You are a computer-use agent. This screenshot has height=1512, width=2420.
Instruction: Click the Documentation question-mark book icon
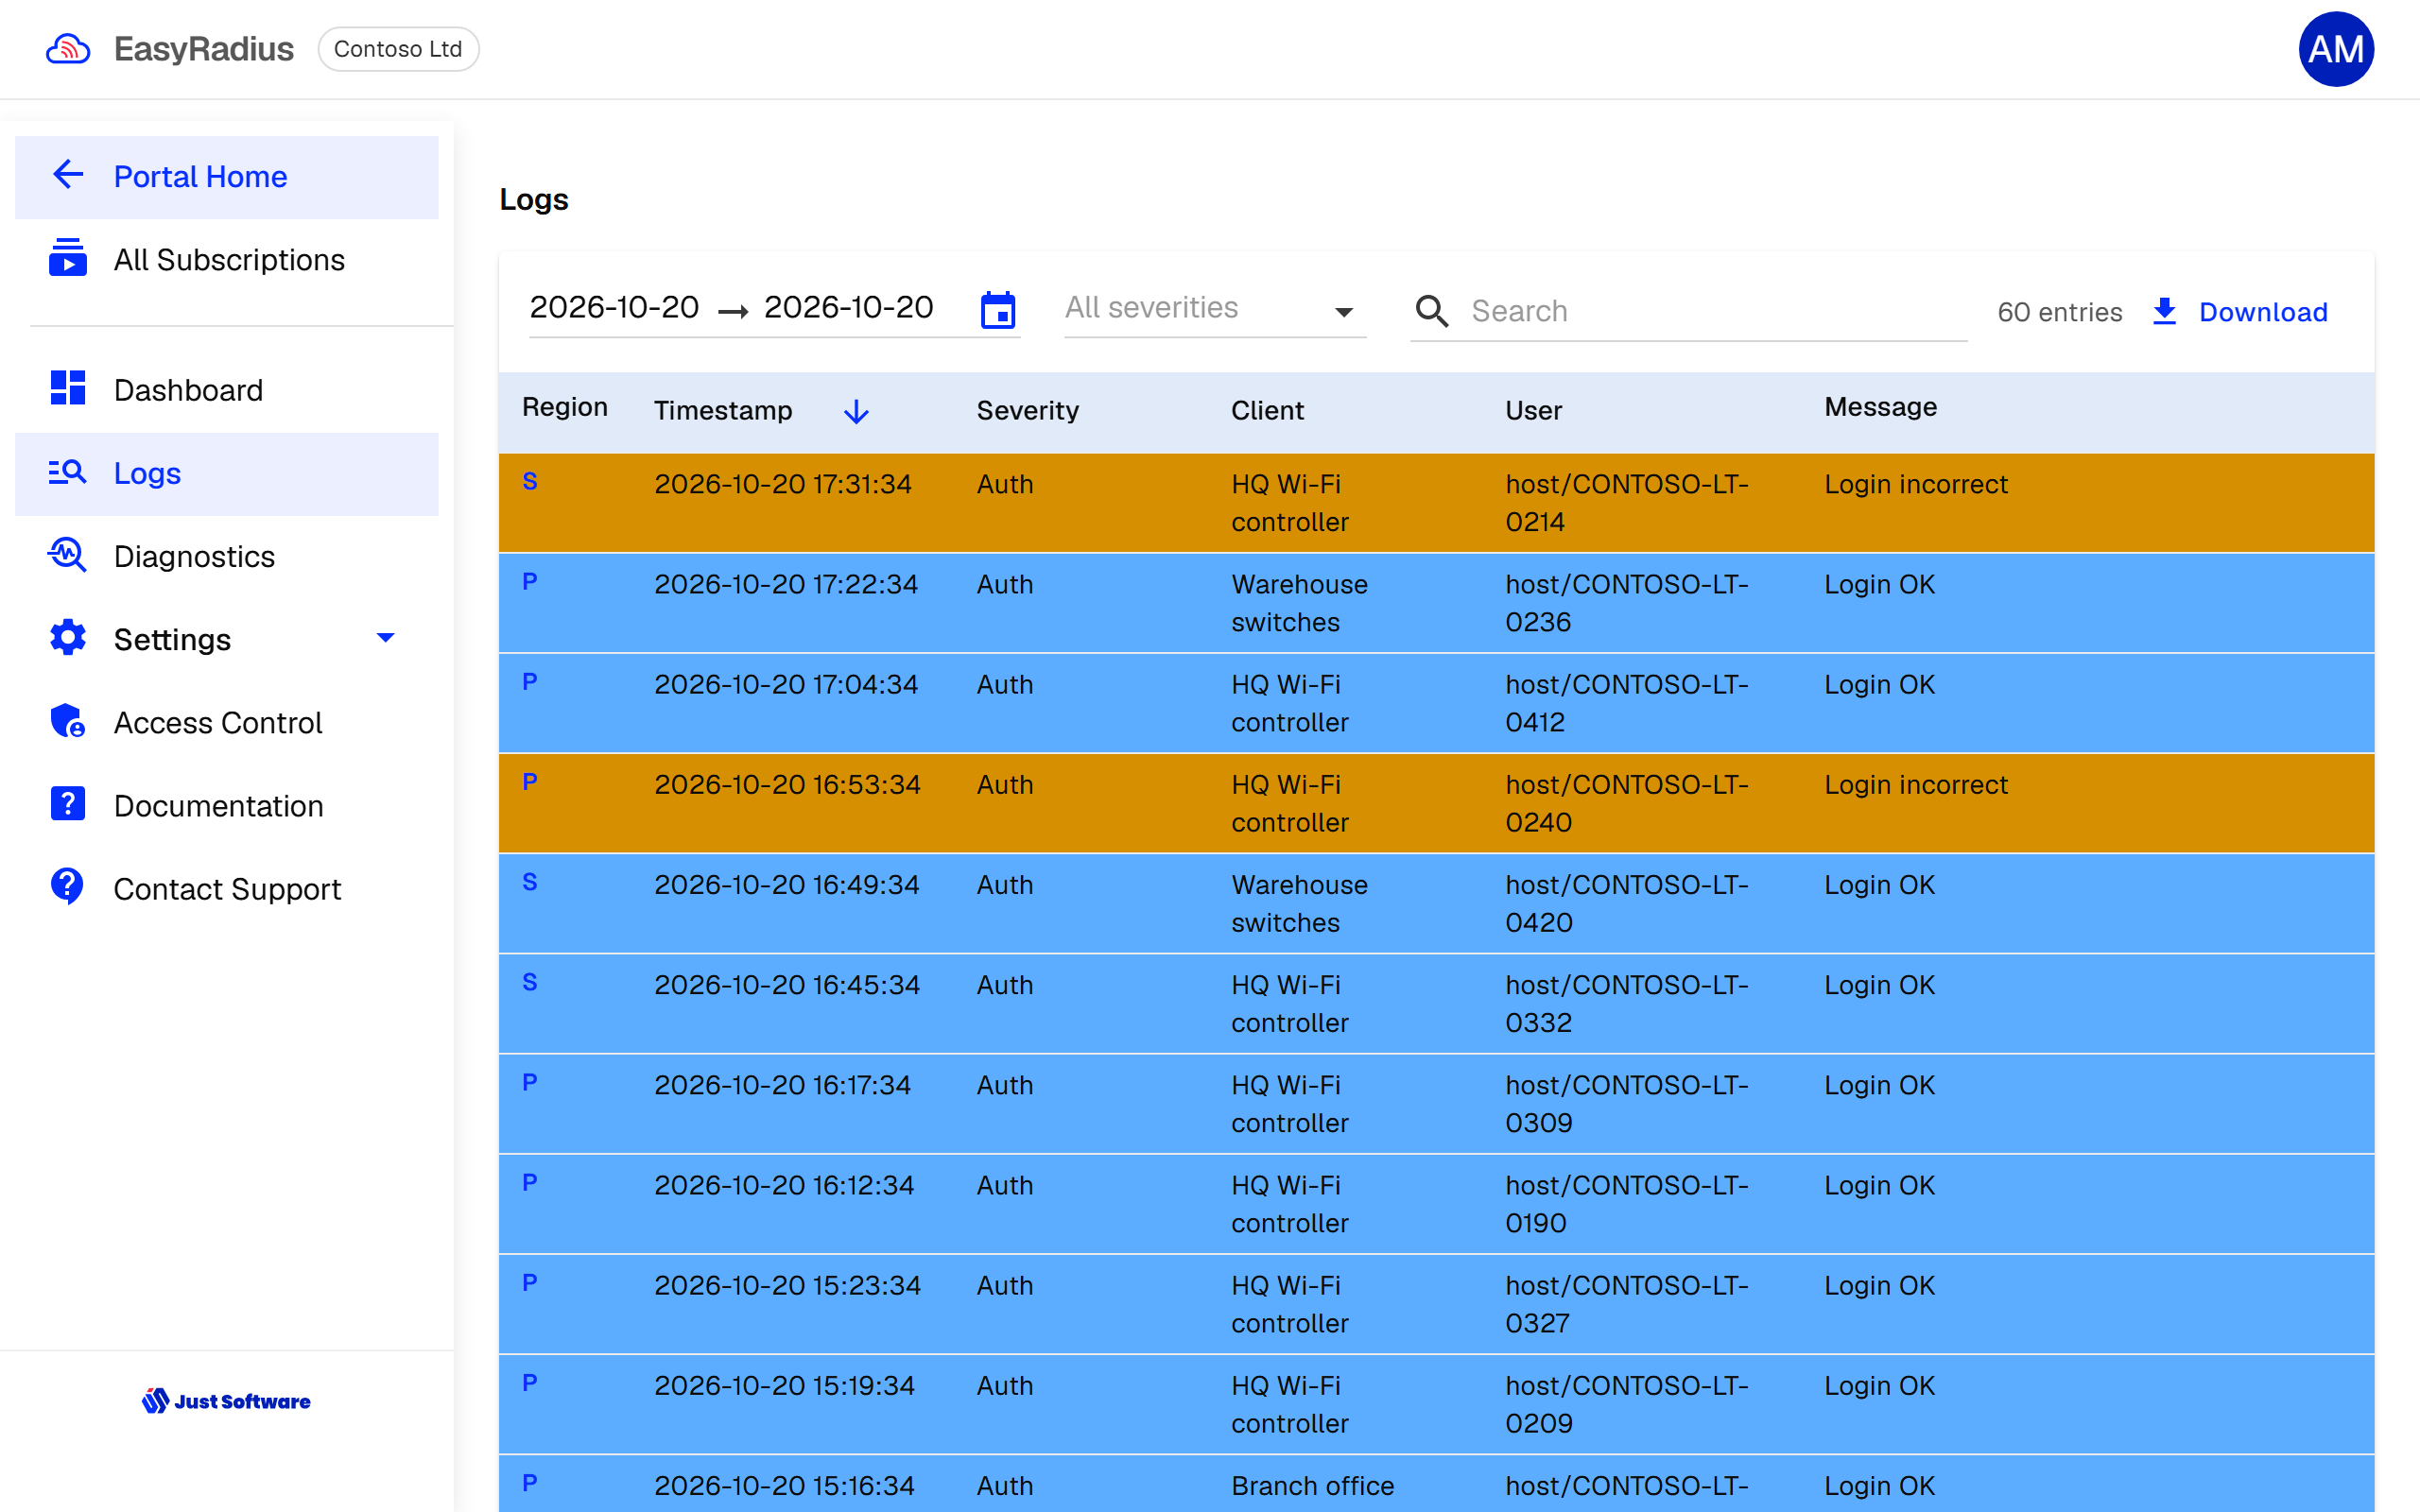(68, 804)
